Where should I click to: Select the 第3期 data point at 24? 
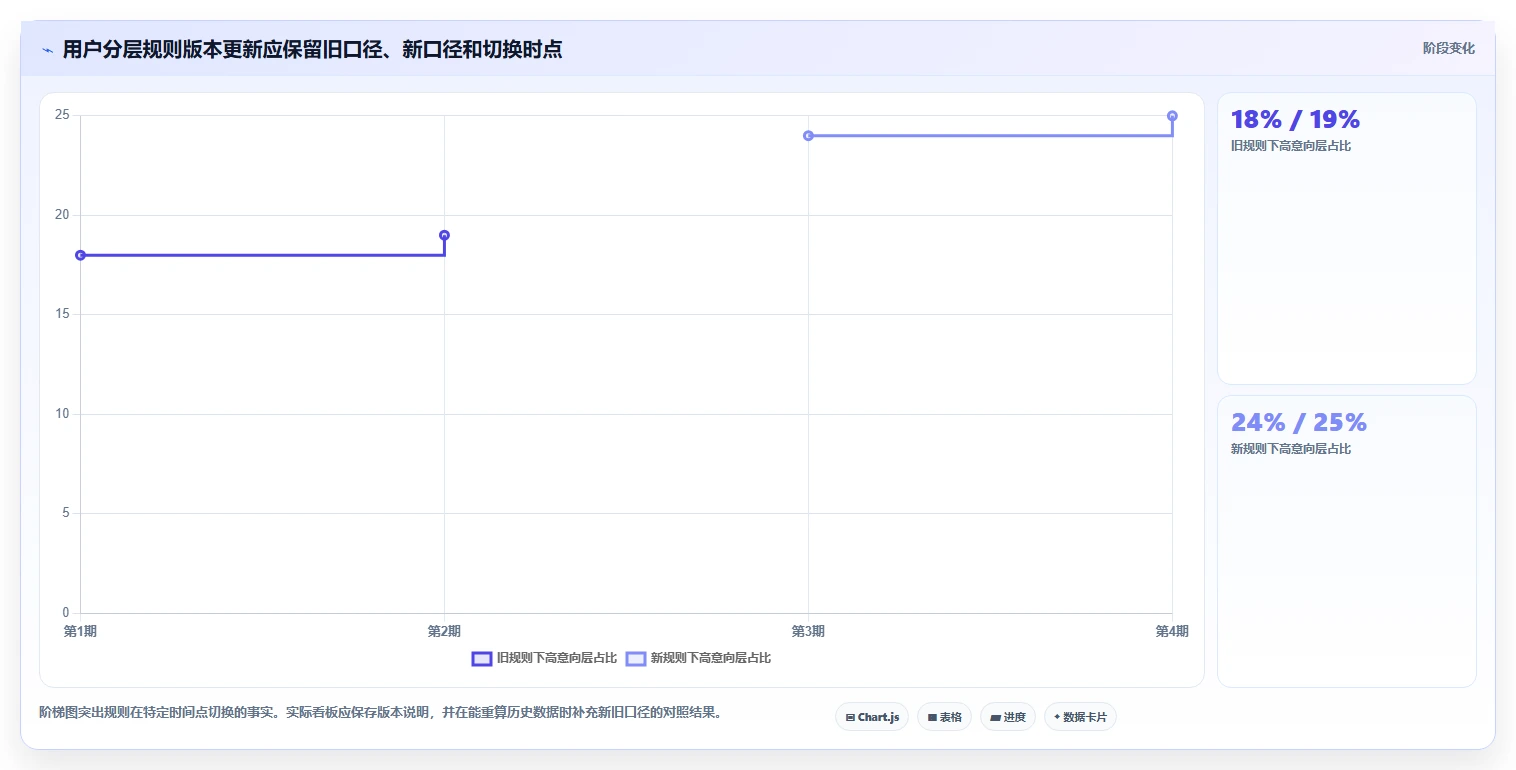tap(808, 135)
